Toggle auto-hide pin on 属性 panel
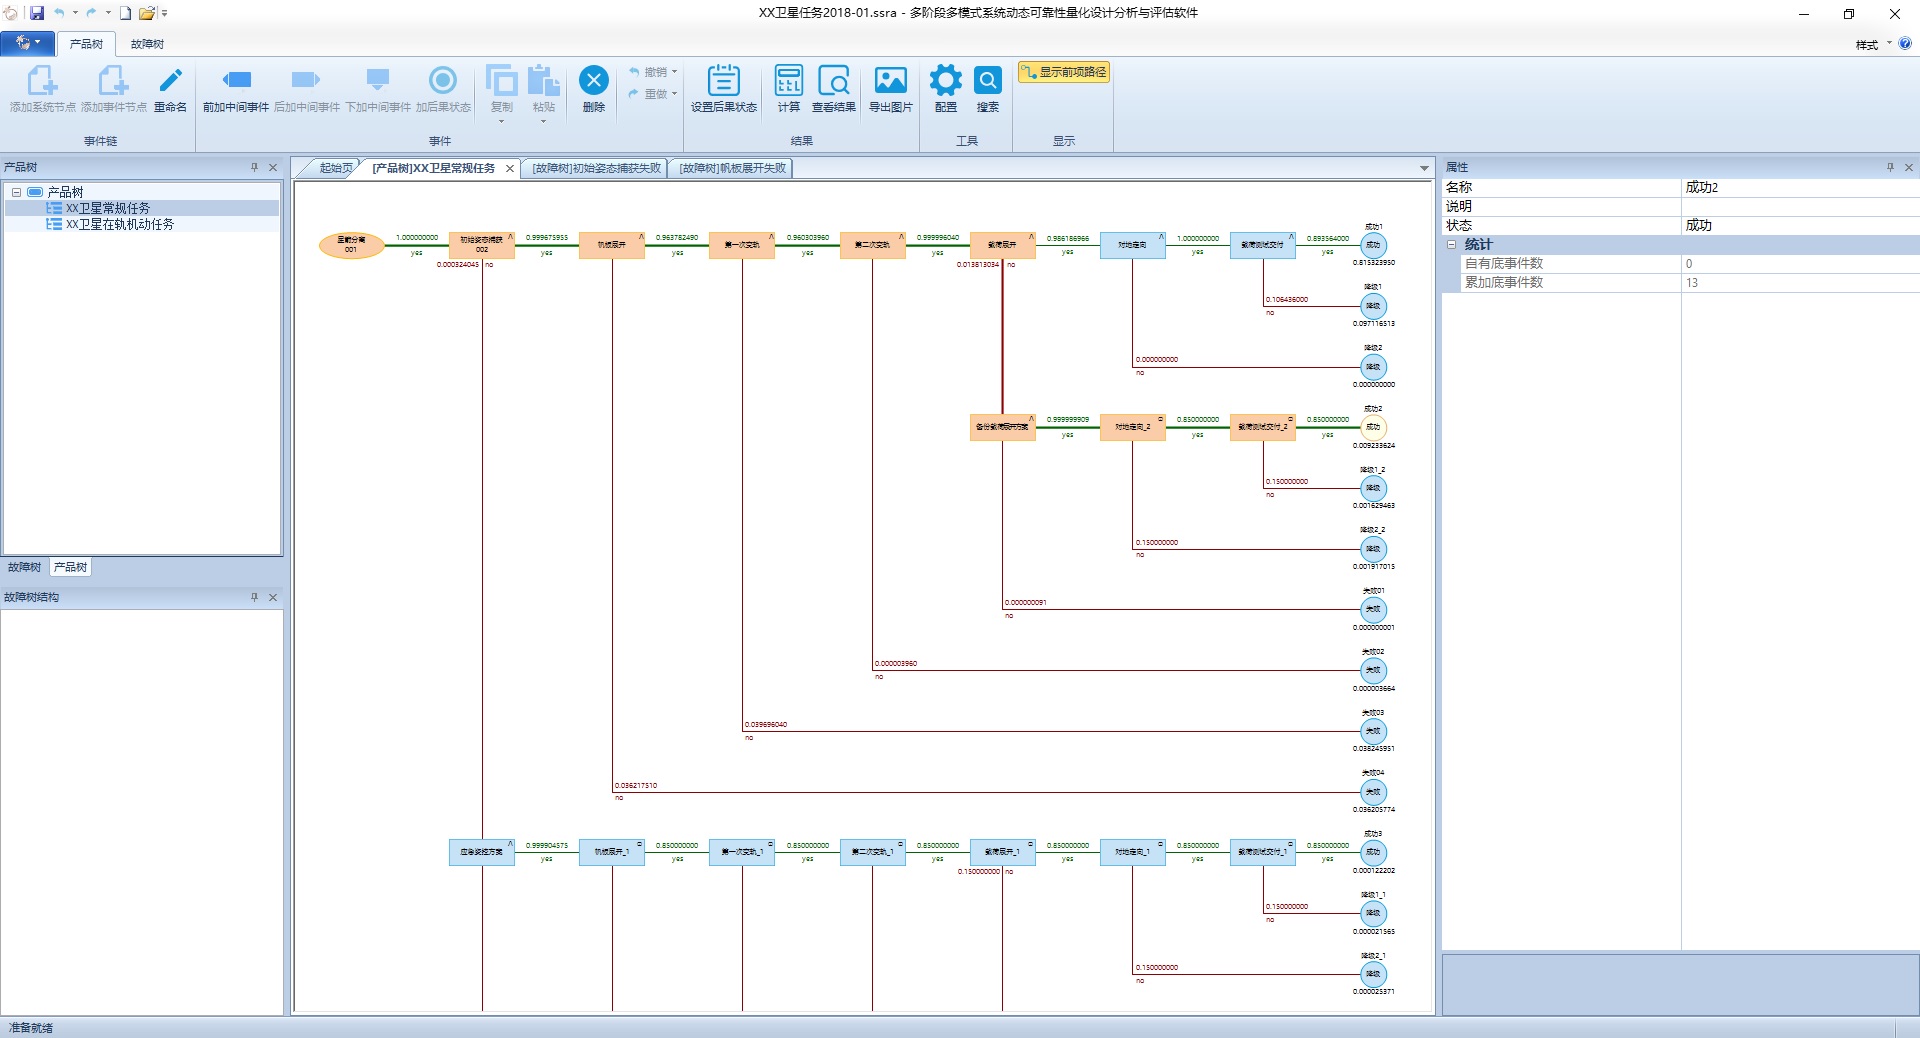The width and height of the screenshot is (1920, 1038). [x=1890, y=168]
